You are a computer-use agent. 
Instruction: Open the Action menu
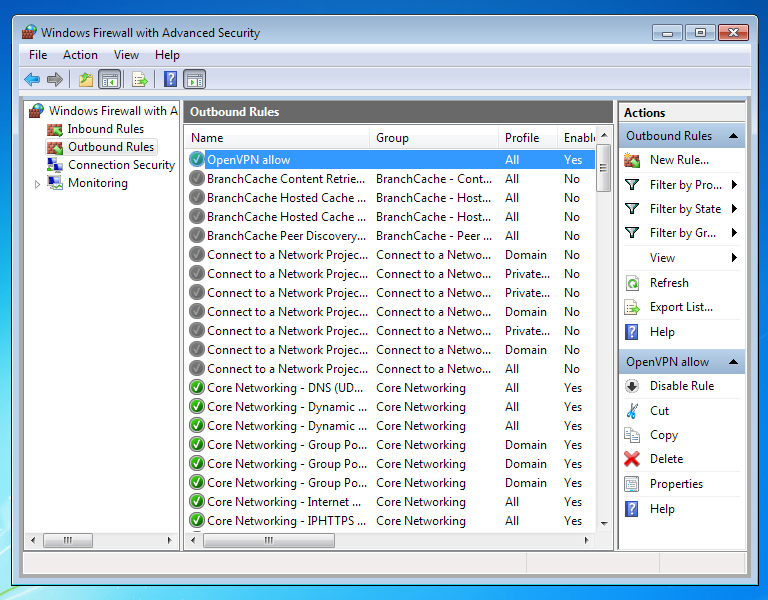point(80,55)
